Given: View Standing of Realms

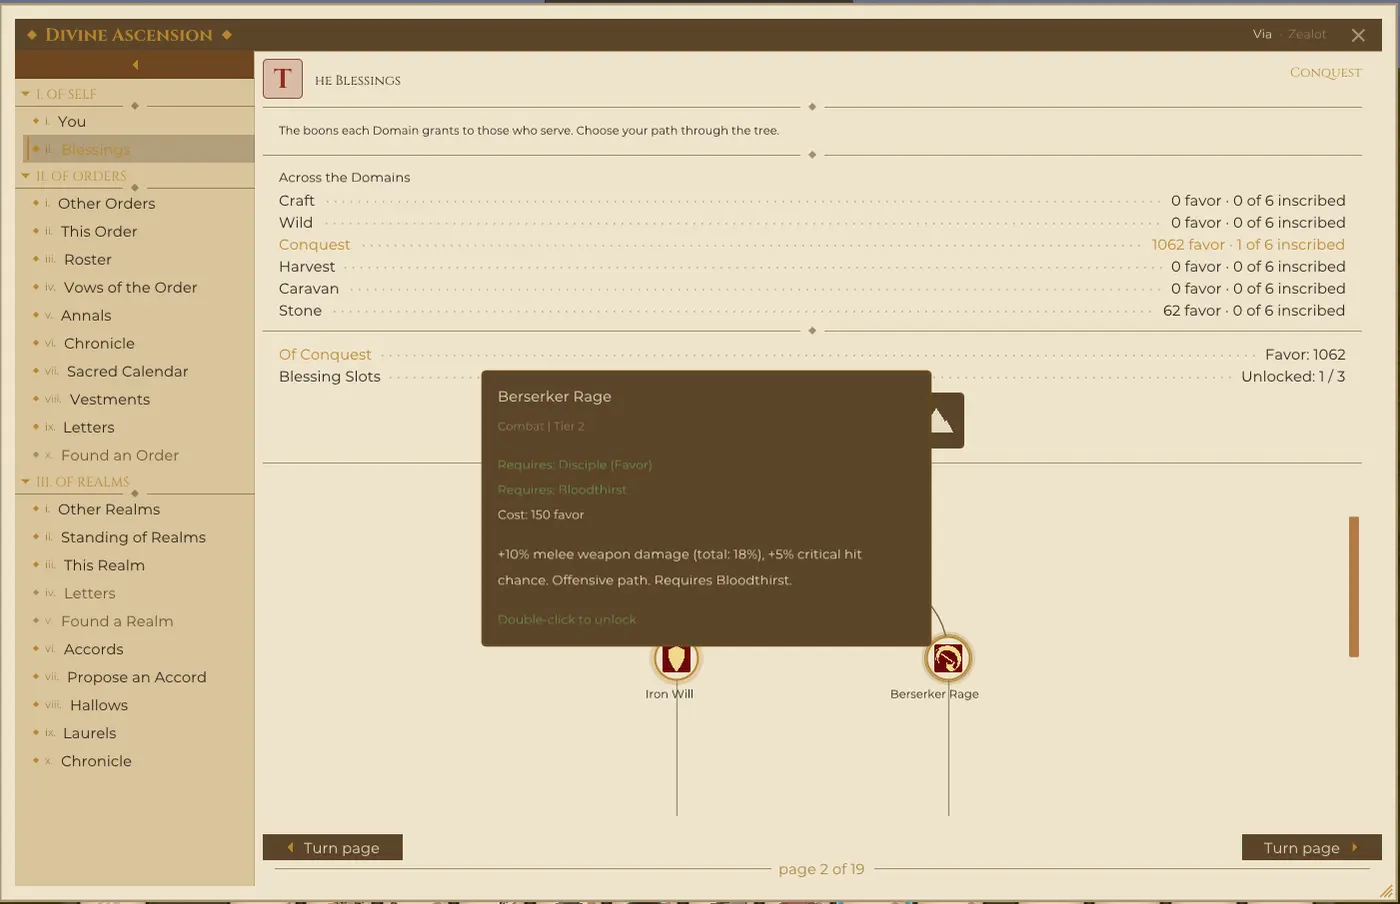Looking at the screenshot, I should click(138, 537).
